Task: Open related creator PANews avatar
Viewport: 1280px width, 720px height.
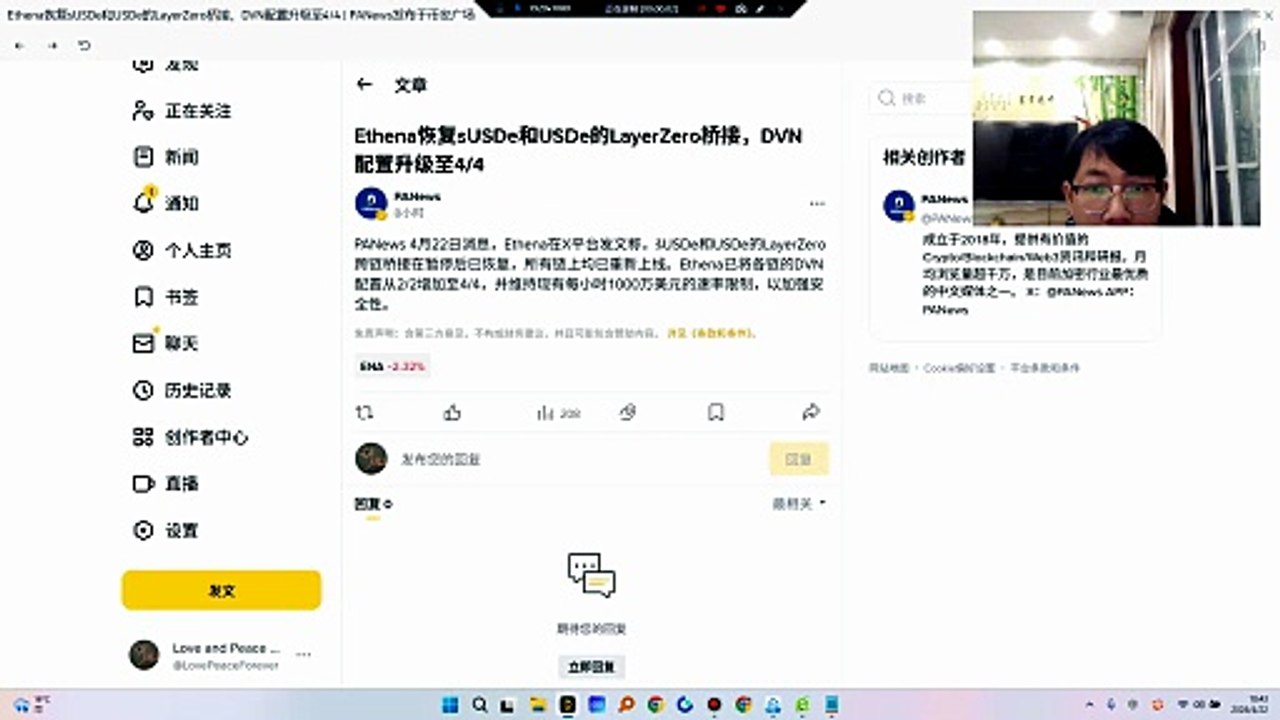Action: tap(899, 205)
